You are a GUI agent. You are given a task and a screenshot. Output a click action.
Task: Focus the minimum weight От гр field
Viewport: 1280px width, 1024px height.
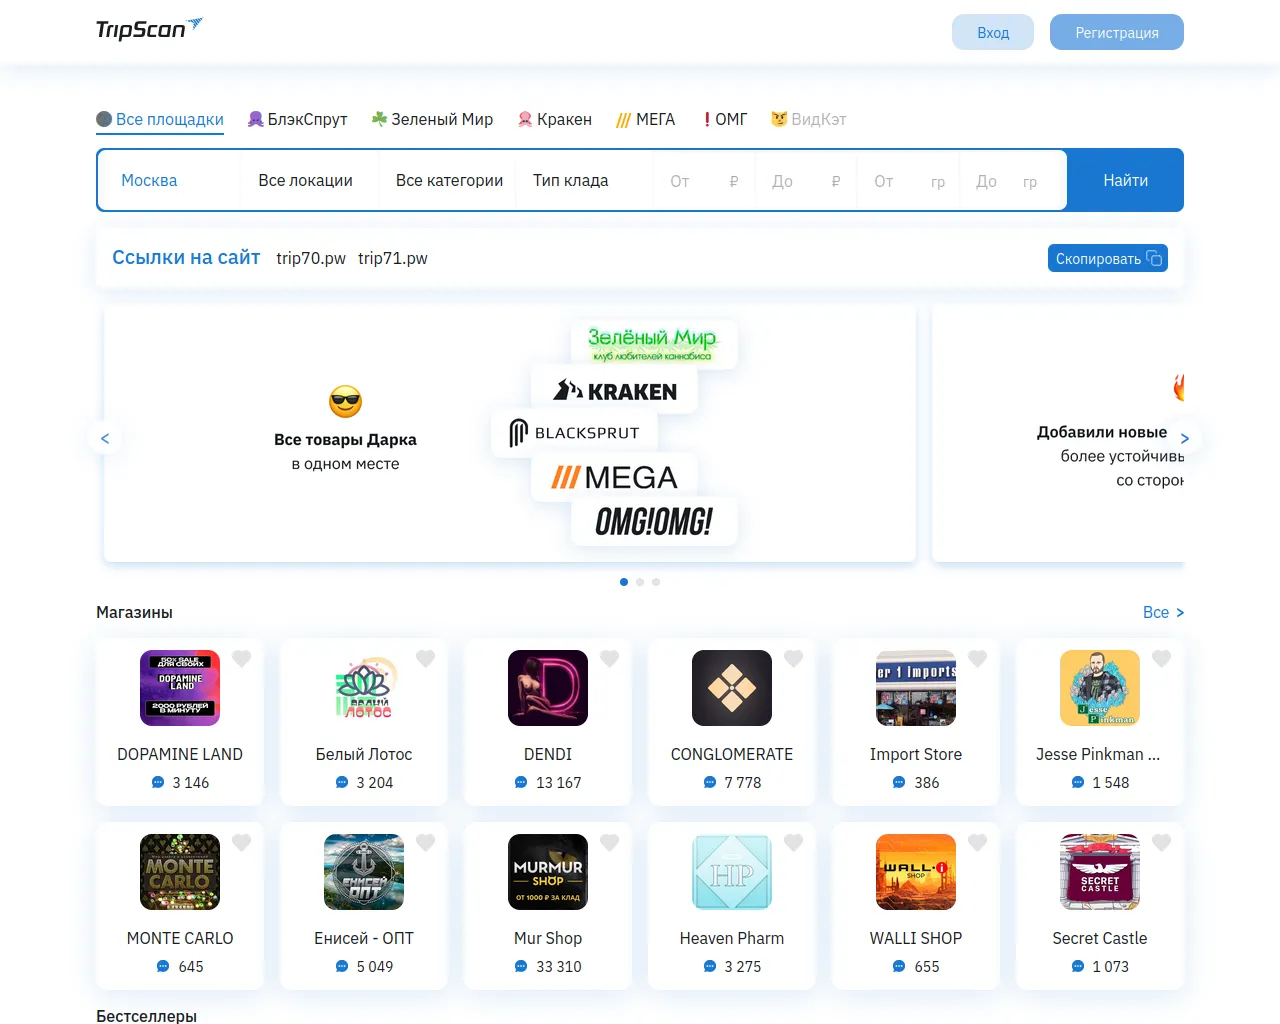click(909, 181)
